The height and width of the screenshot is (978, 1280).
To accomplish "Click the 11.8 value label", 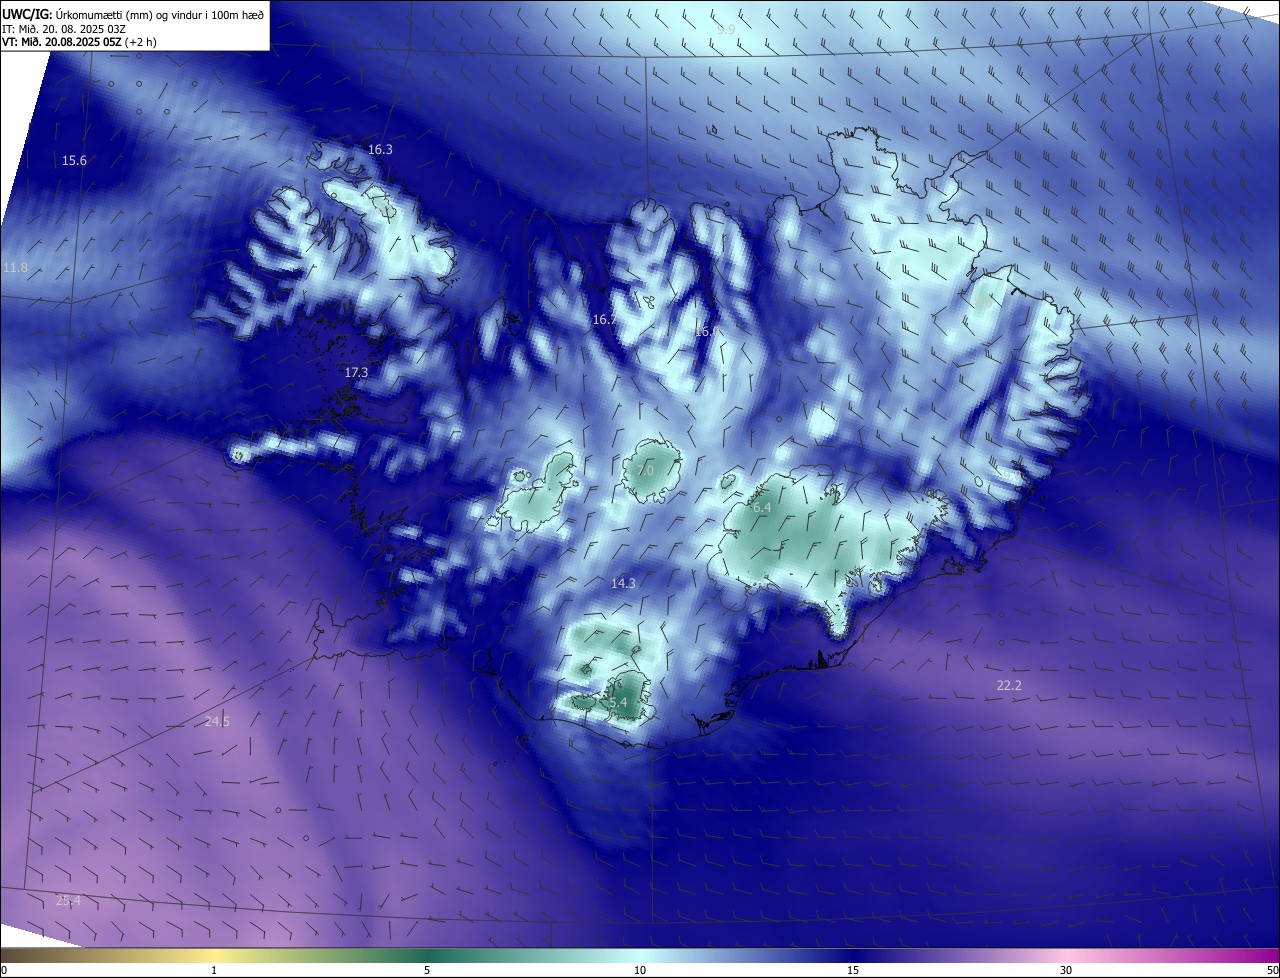I will pyautogui.click(x=15, y=268).
